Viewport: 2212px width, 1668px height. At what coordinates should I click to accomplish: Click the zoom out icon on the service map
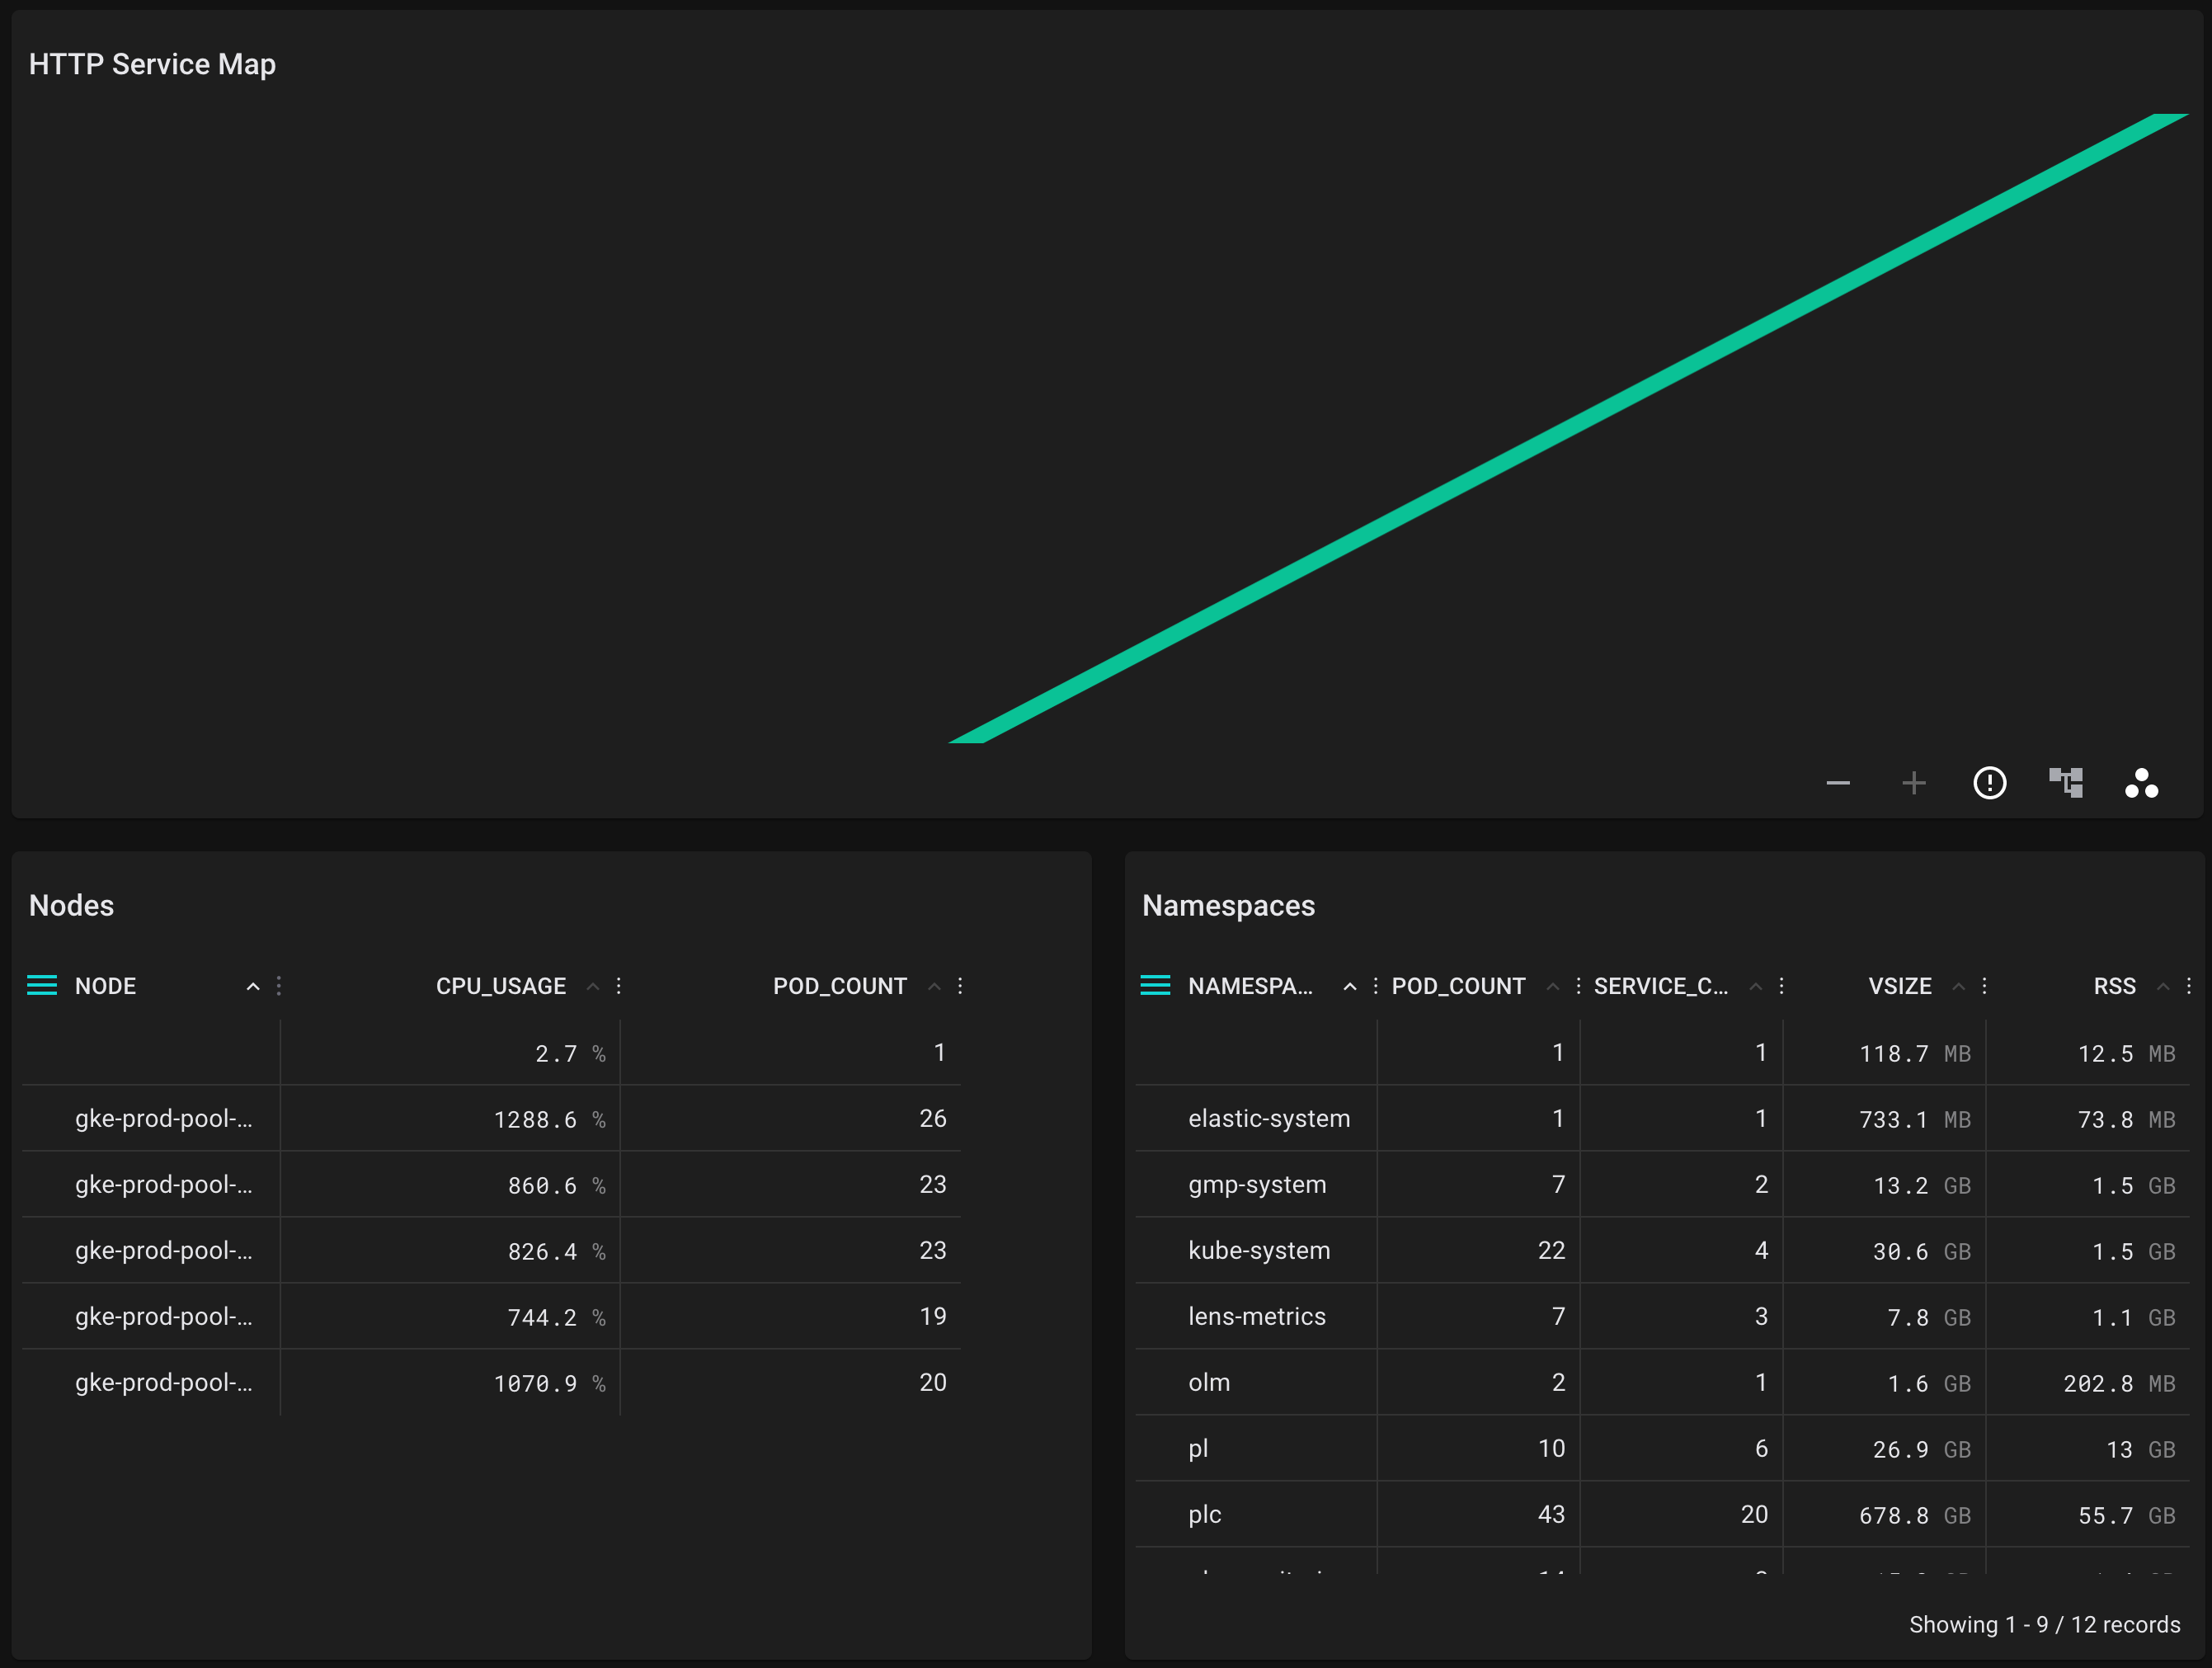(1838, 783)
